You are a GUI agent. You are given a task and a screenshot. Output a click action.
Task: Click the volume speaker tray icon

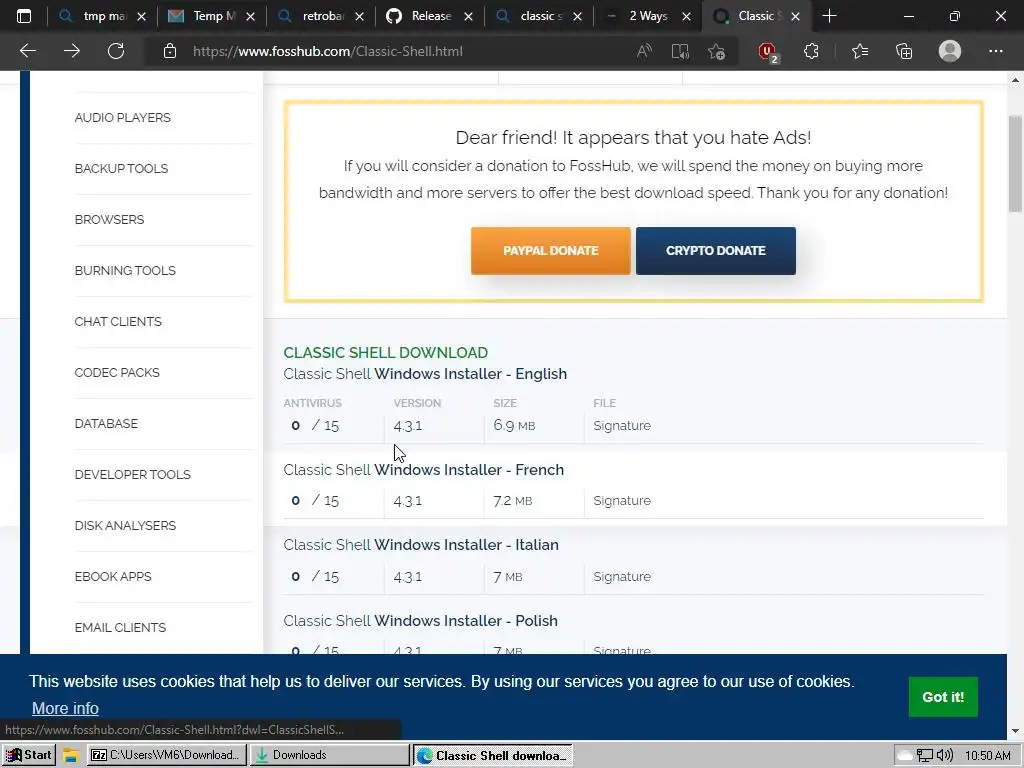(944, 756)
